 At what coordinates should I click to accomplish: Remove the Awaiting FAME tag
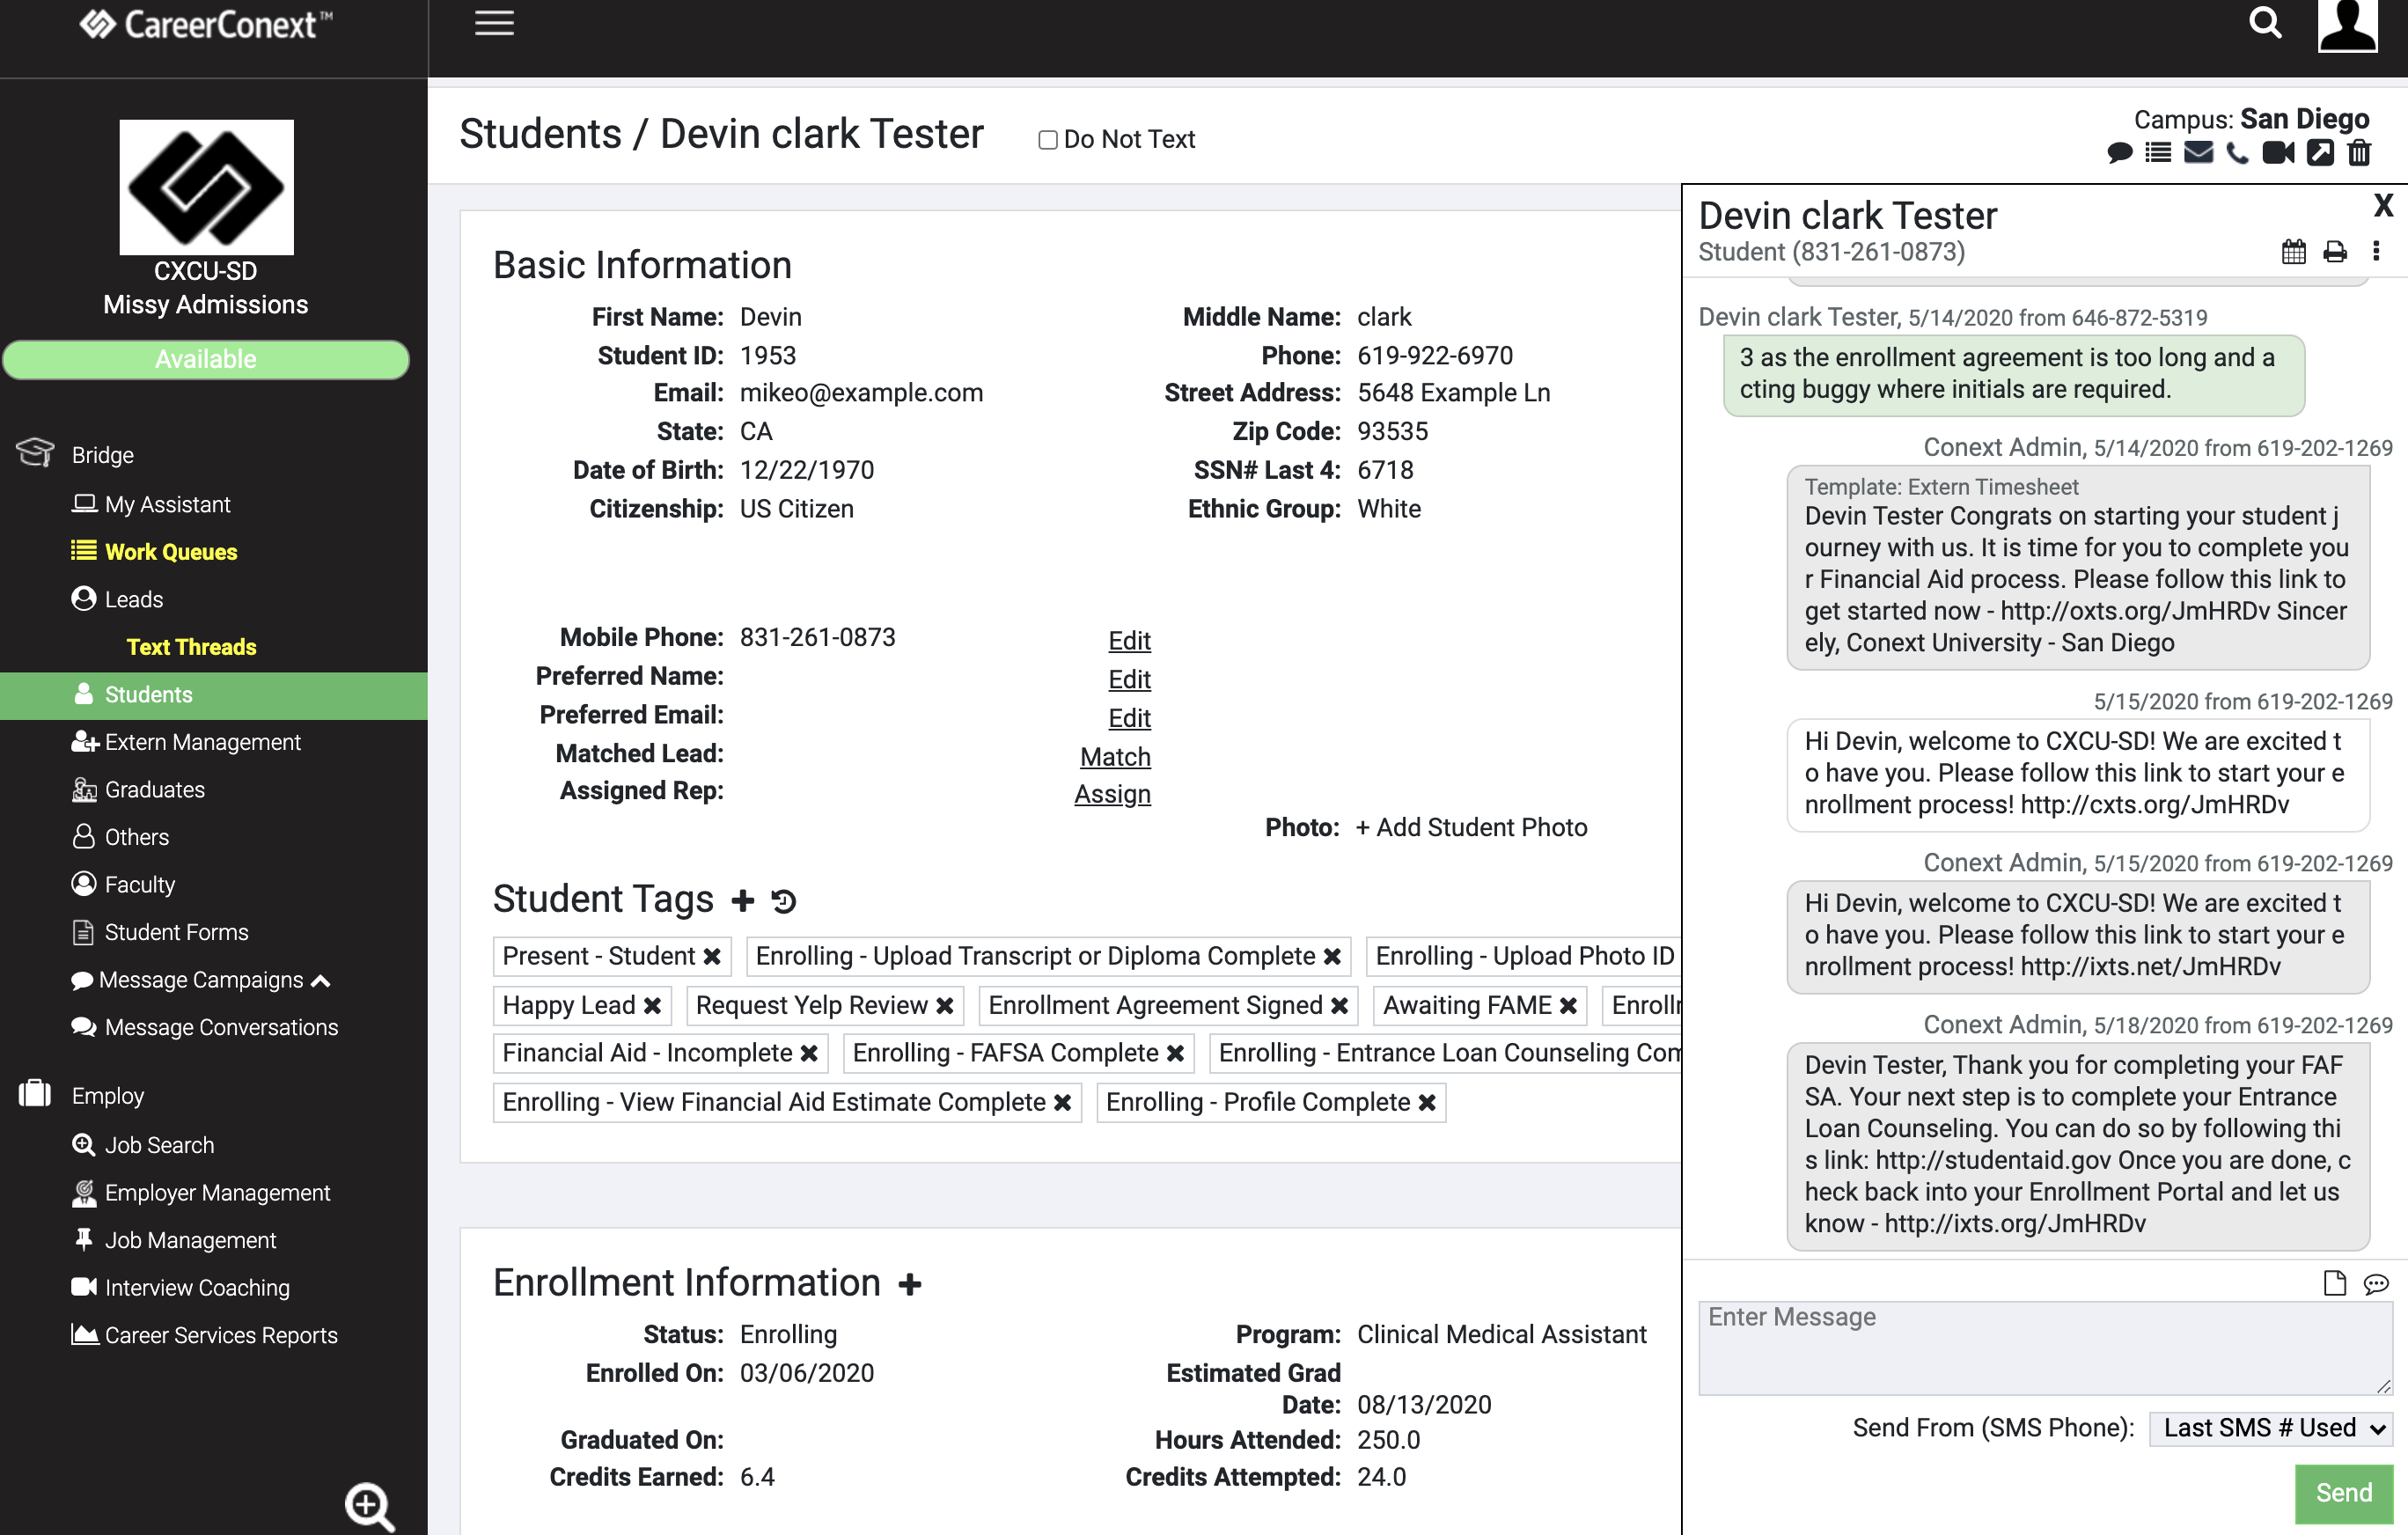1568,1006
